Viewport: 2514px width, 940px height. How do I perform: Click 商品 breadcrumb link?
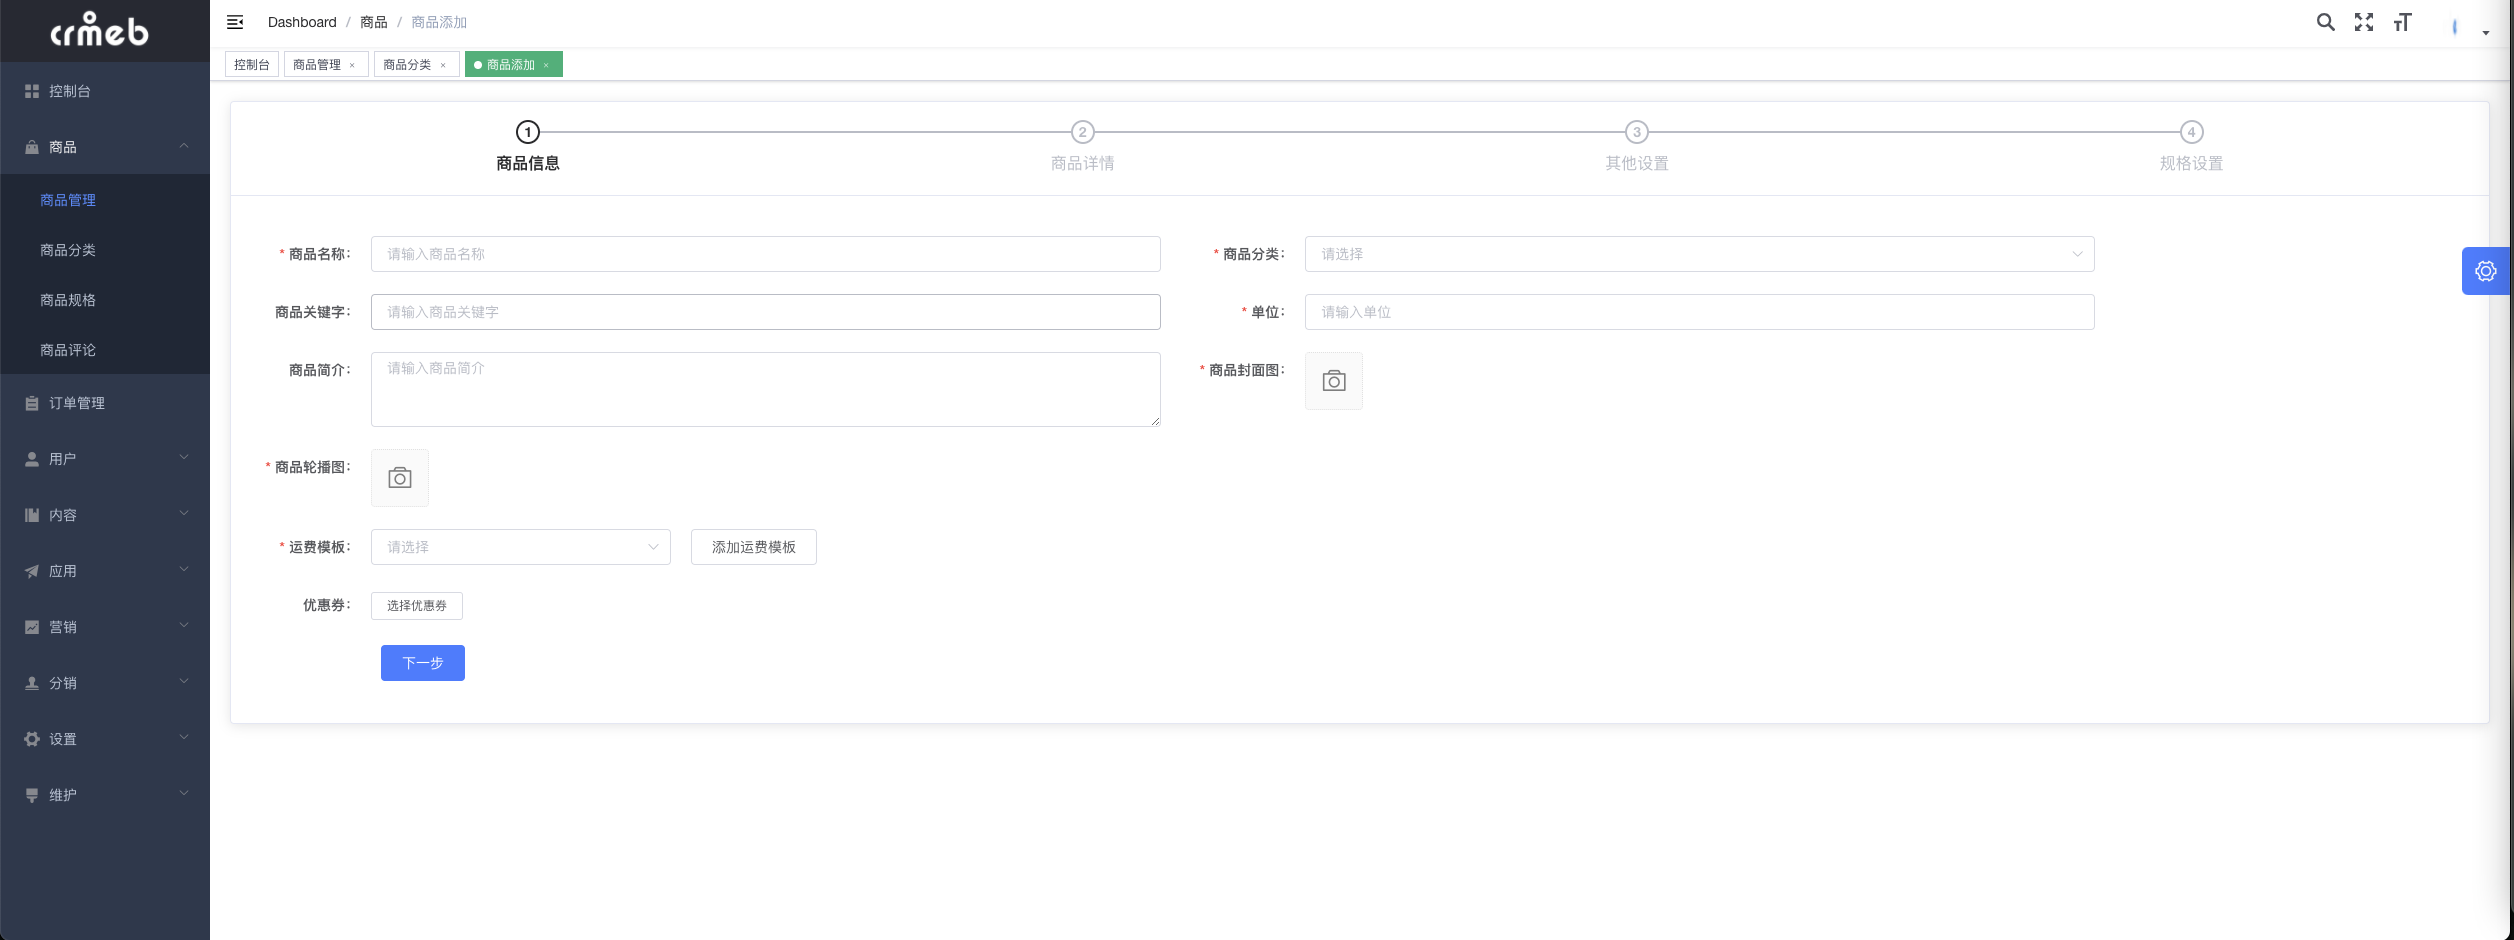coord(374,22)
